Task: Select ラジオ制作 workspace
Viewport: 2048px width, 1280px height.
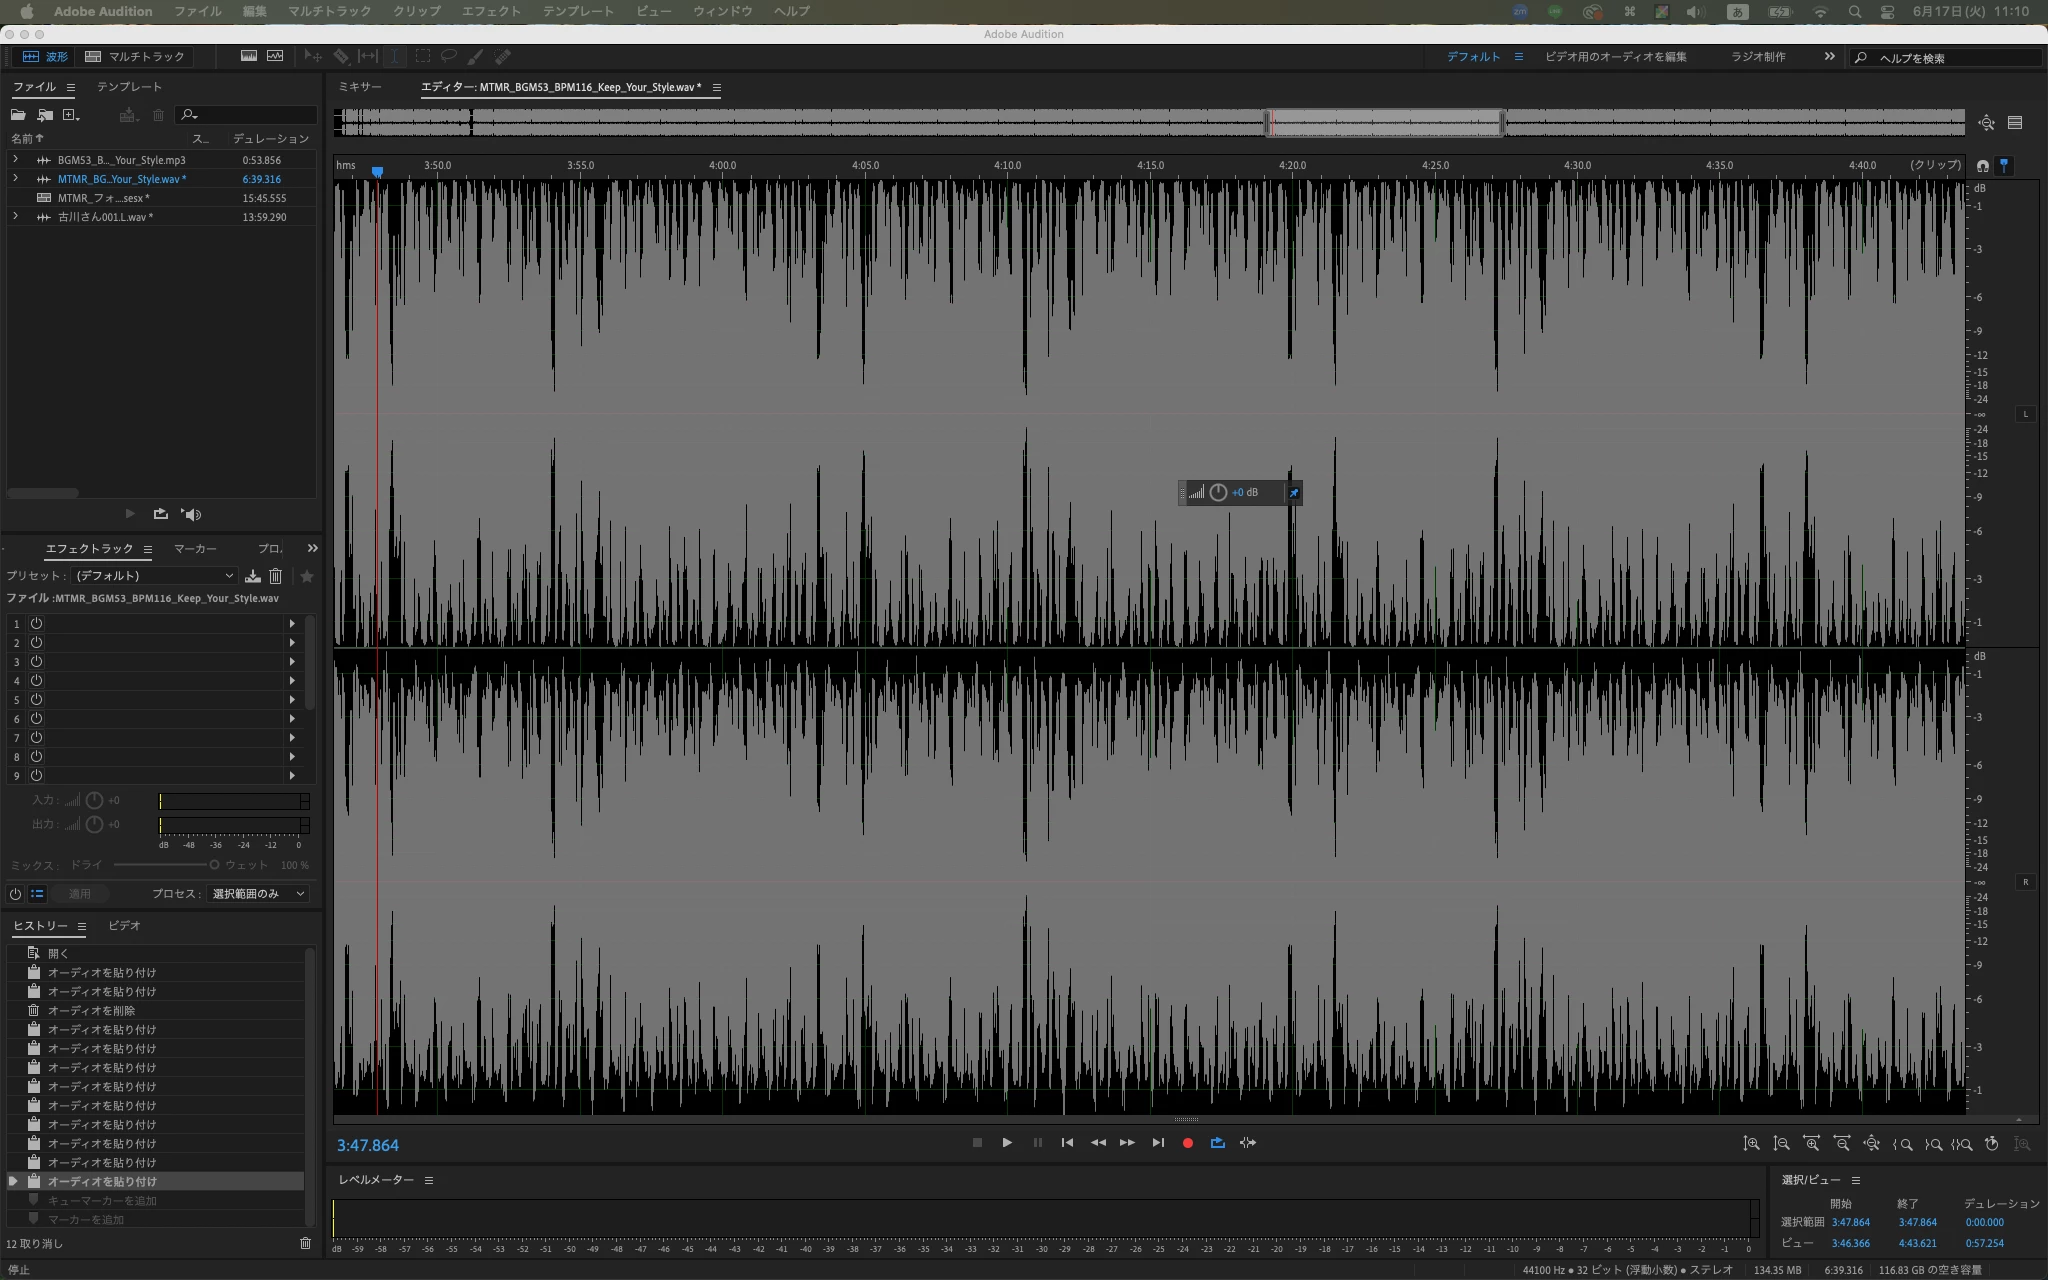Action: click(x=1758, y=57)
